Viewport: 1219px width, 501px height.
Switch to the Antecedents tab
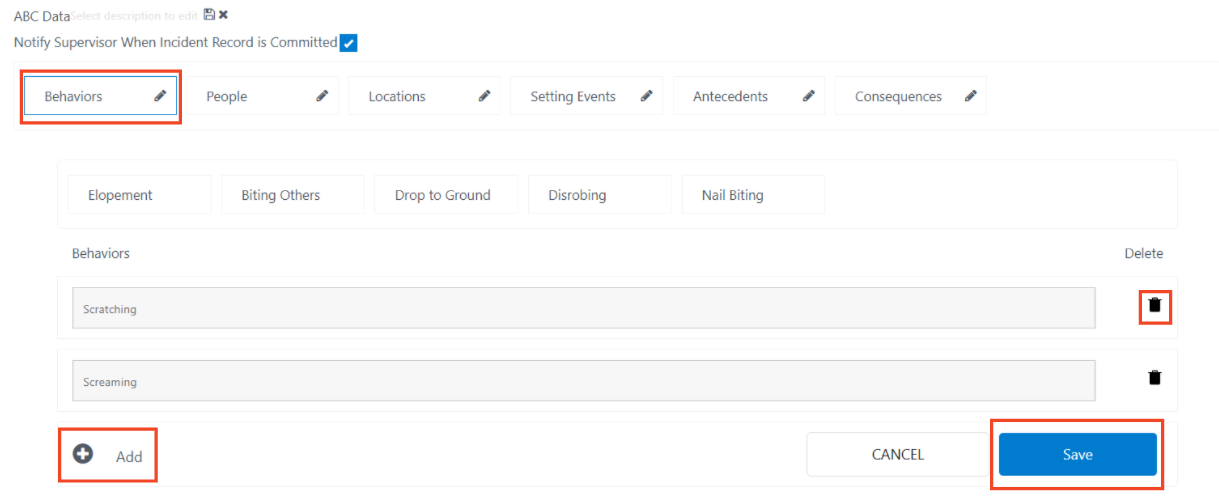coord(749,96)
